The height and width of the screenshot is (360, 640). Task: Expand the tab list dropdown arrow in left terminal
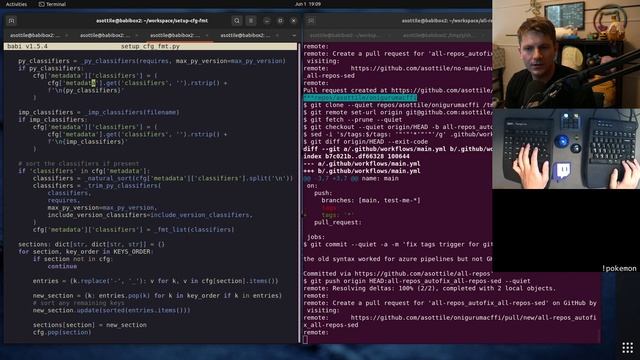pos(293,36)
